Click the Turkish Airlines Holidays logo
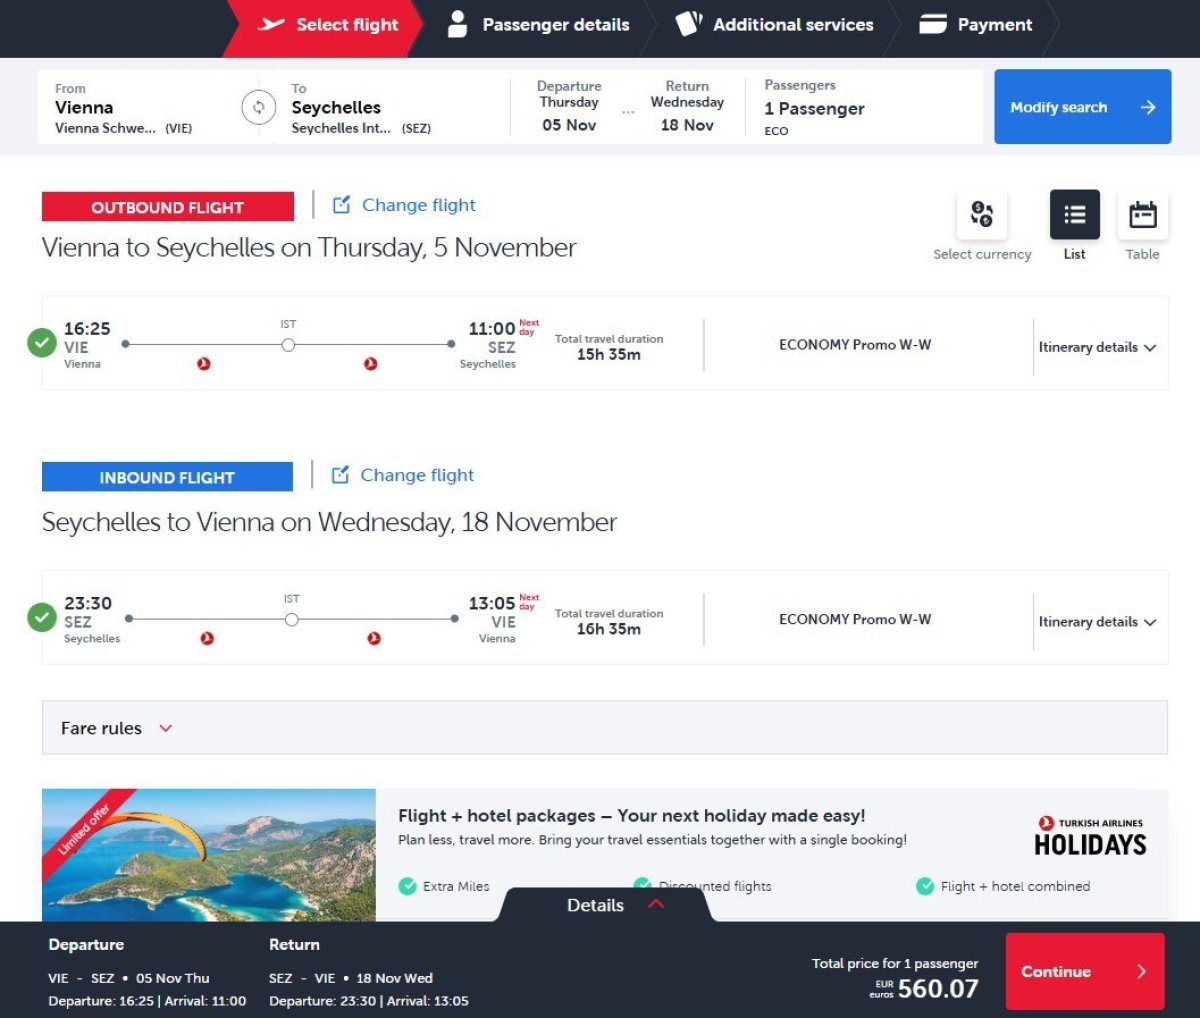This screenshot has width=1200, height=1018. [x=1090, y=837]
